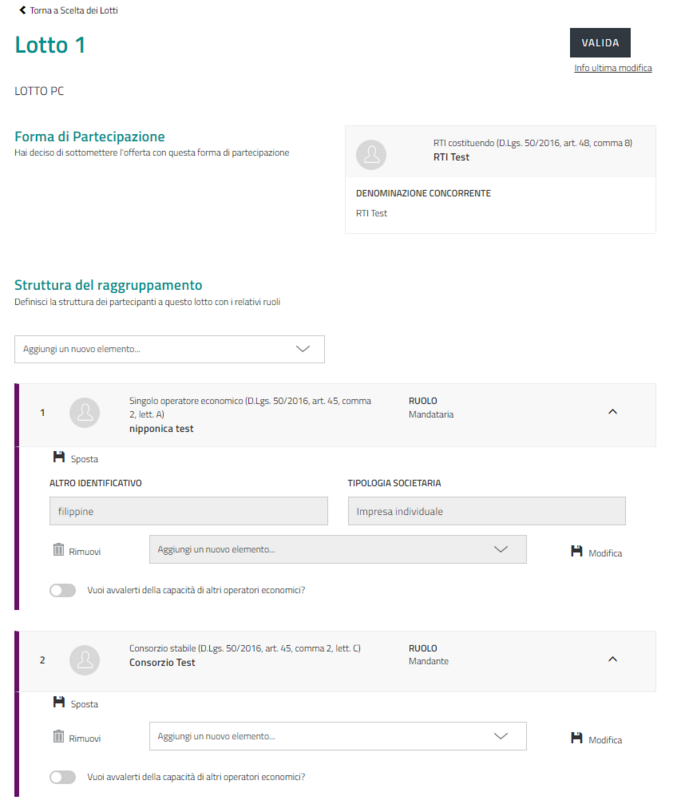Open top 'Aggiungi un nuovo elemento' dropdown
The height and width of the screenshot is (800, 681).
tap(169, 349)
